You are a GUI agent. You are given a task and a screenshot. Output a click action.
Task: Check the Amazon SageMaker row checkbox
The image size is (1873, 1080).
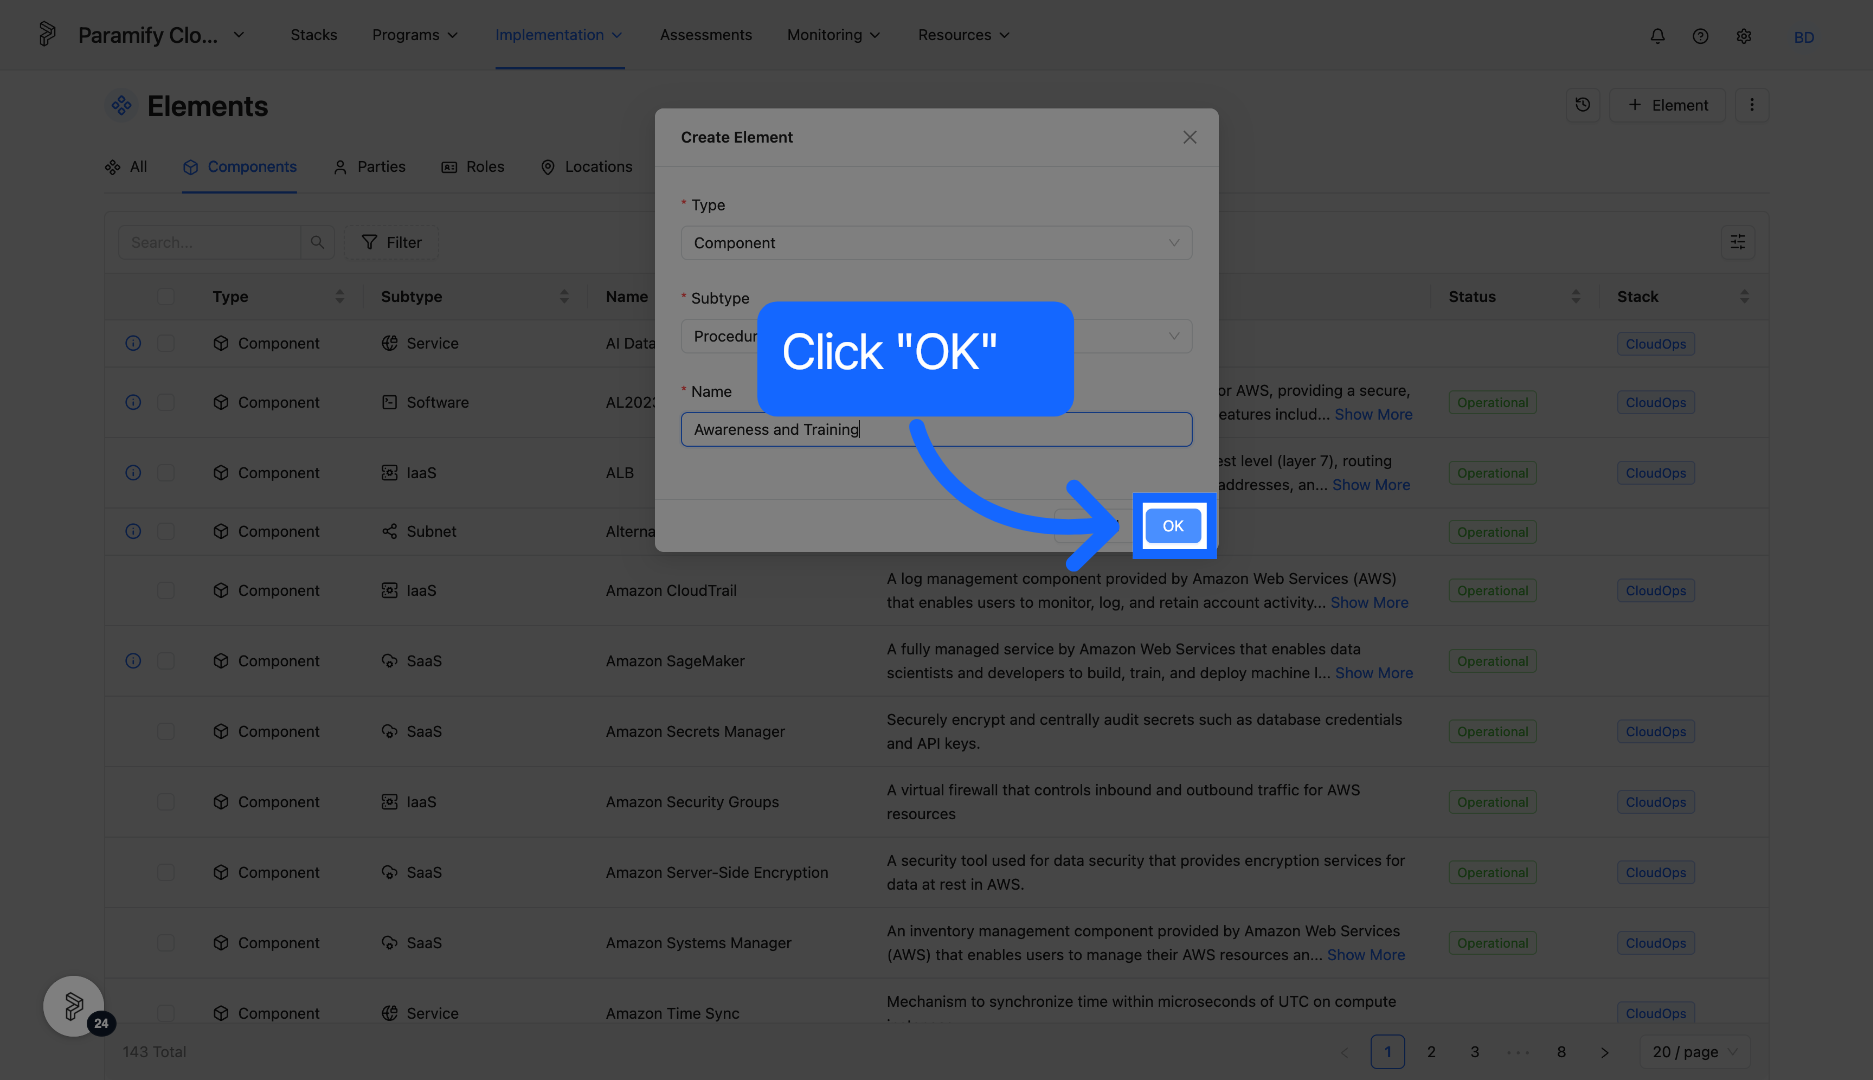pyautogui.click(x=166, y=661)
